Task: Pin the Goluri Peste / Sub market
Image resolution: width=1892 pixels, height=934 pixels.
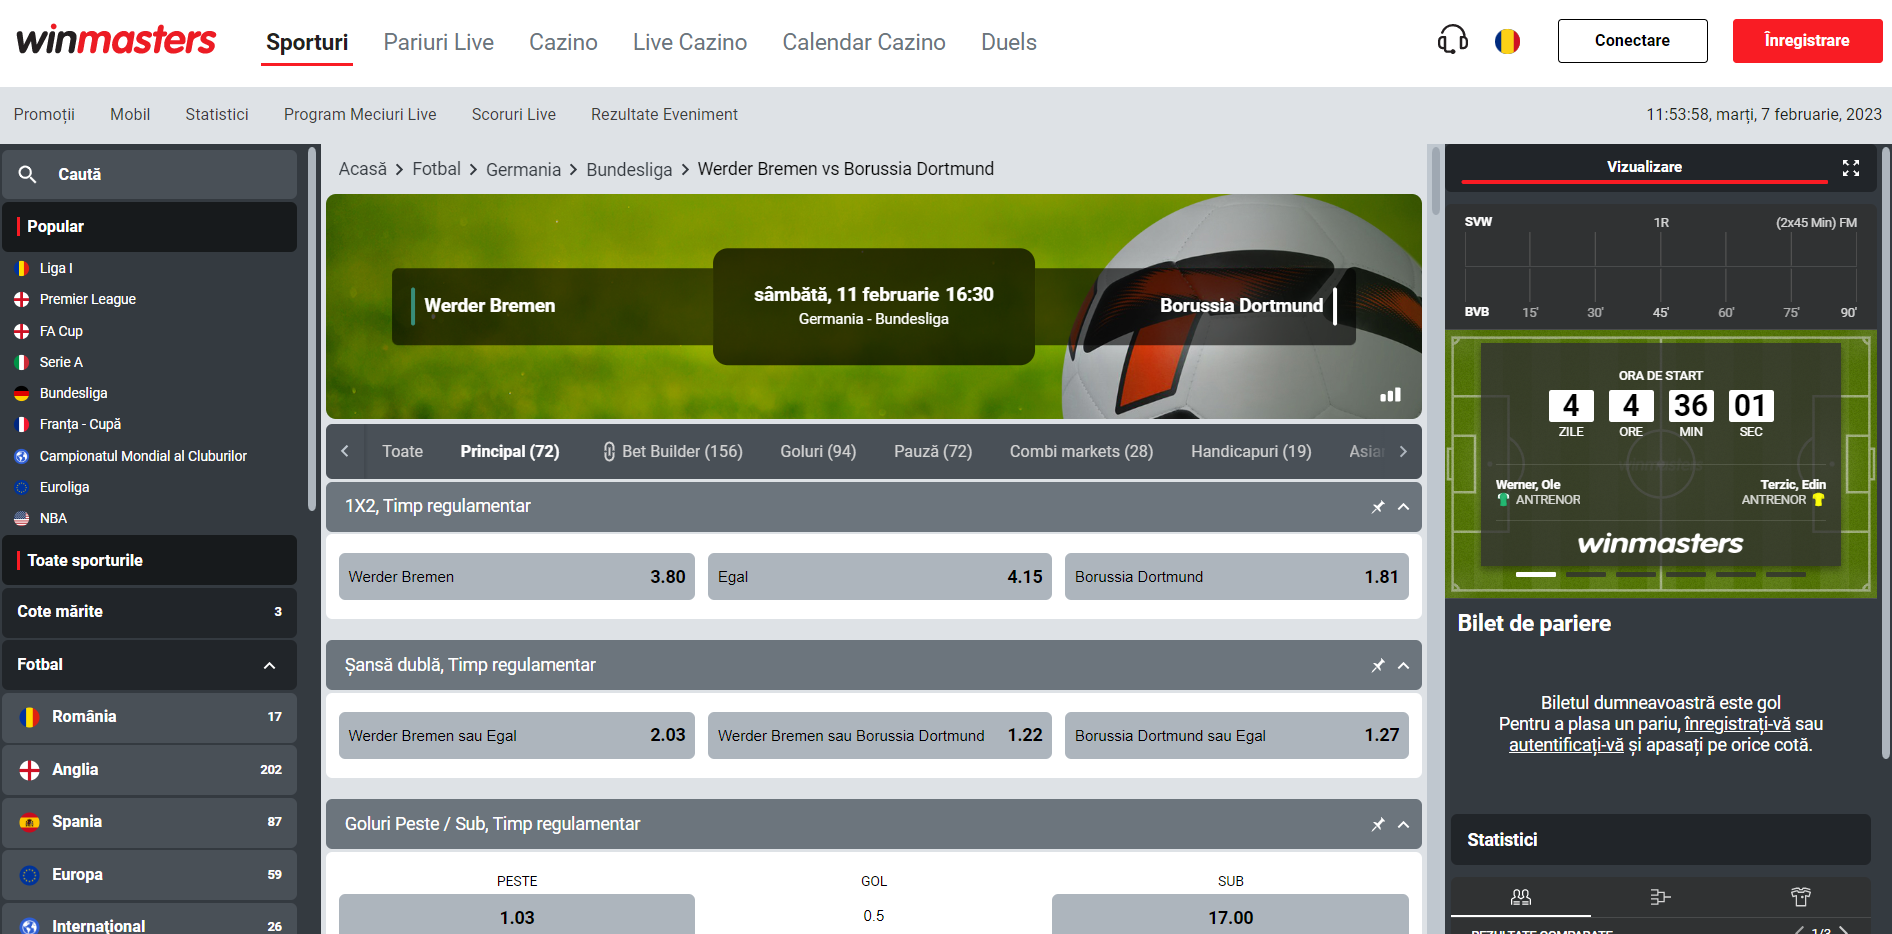Action: coord(1378,825)
